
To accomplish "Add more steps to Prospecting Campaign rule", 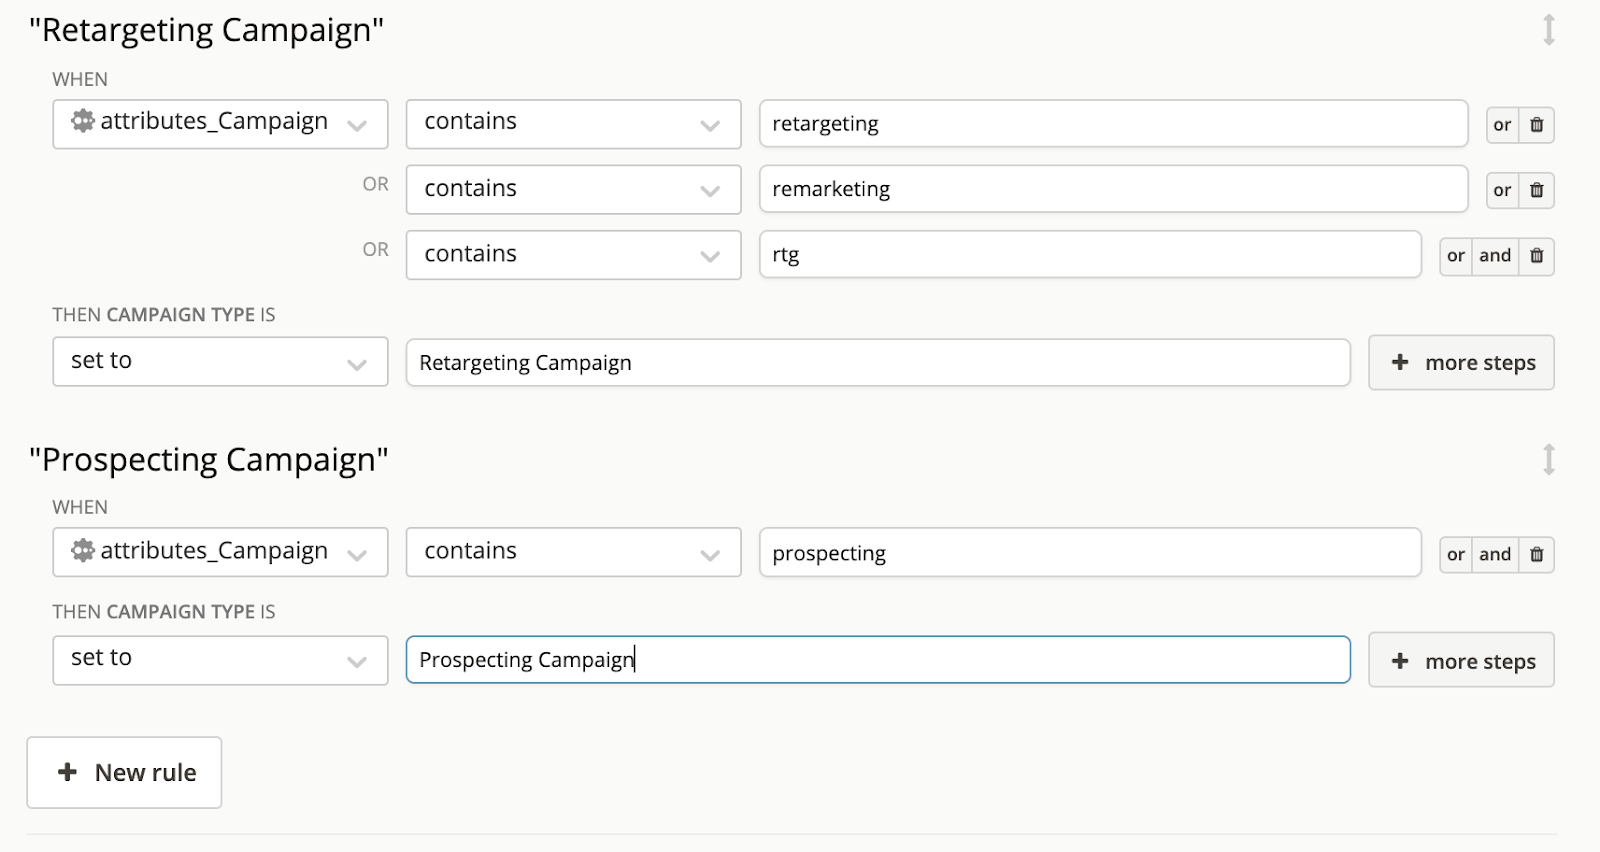I will (x=1461, y=660).
